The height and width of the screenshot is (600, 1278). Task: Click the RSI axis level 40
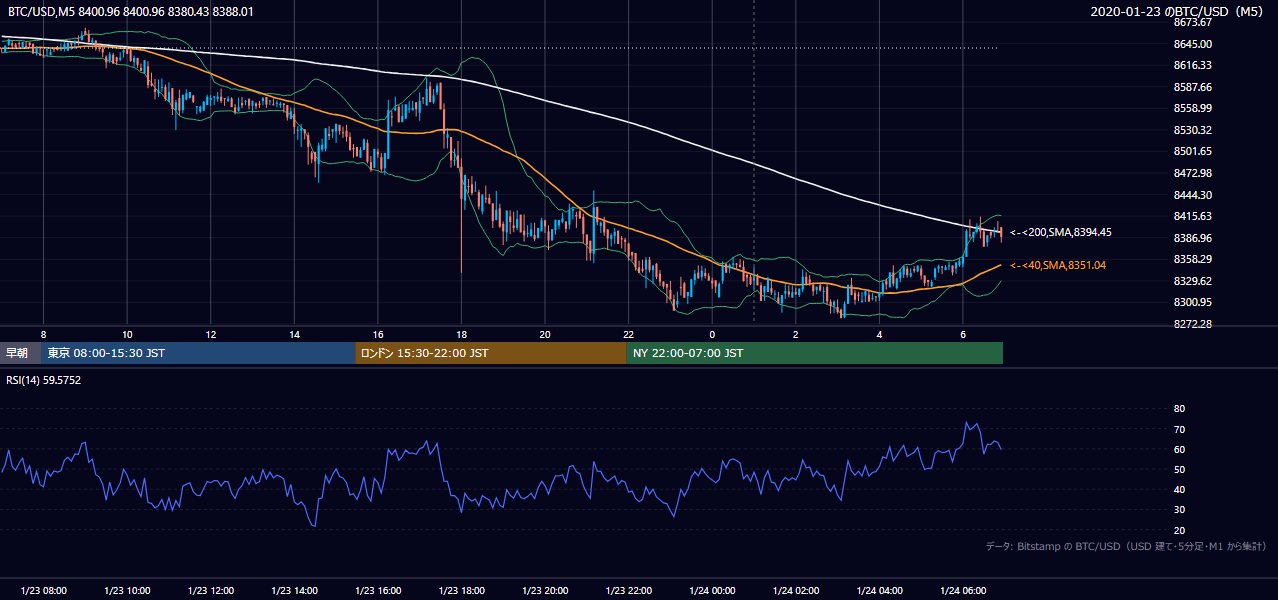[1179, 489]
